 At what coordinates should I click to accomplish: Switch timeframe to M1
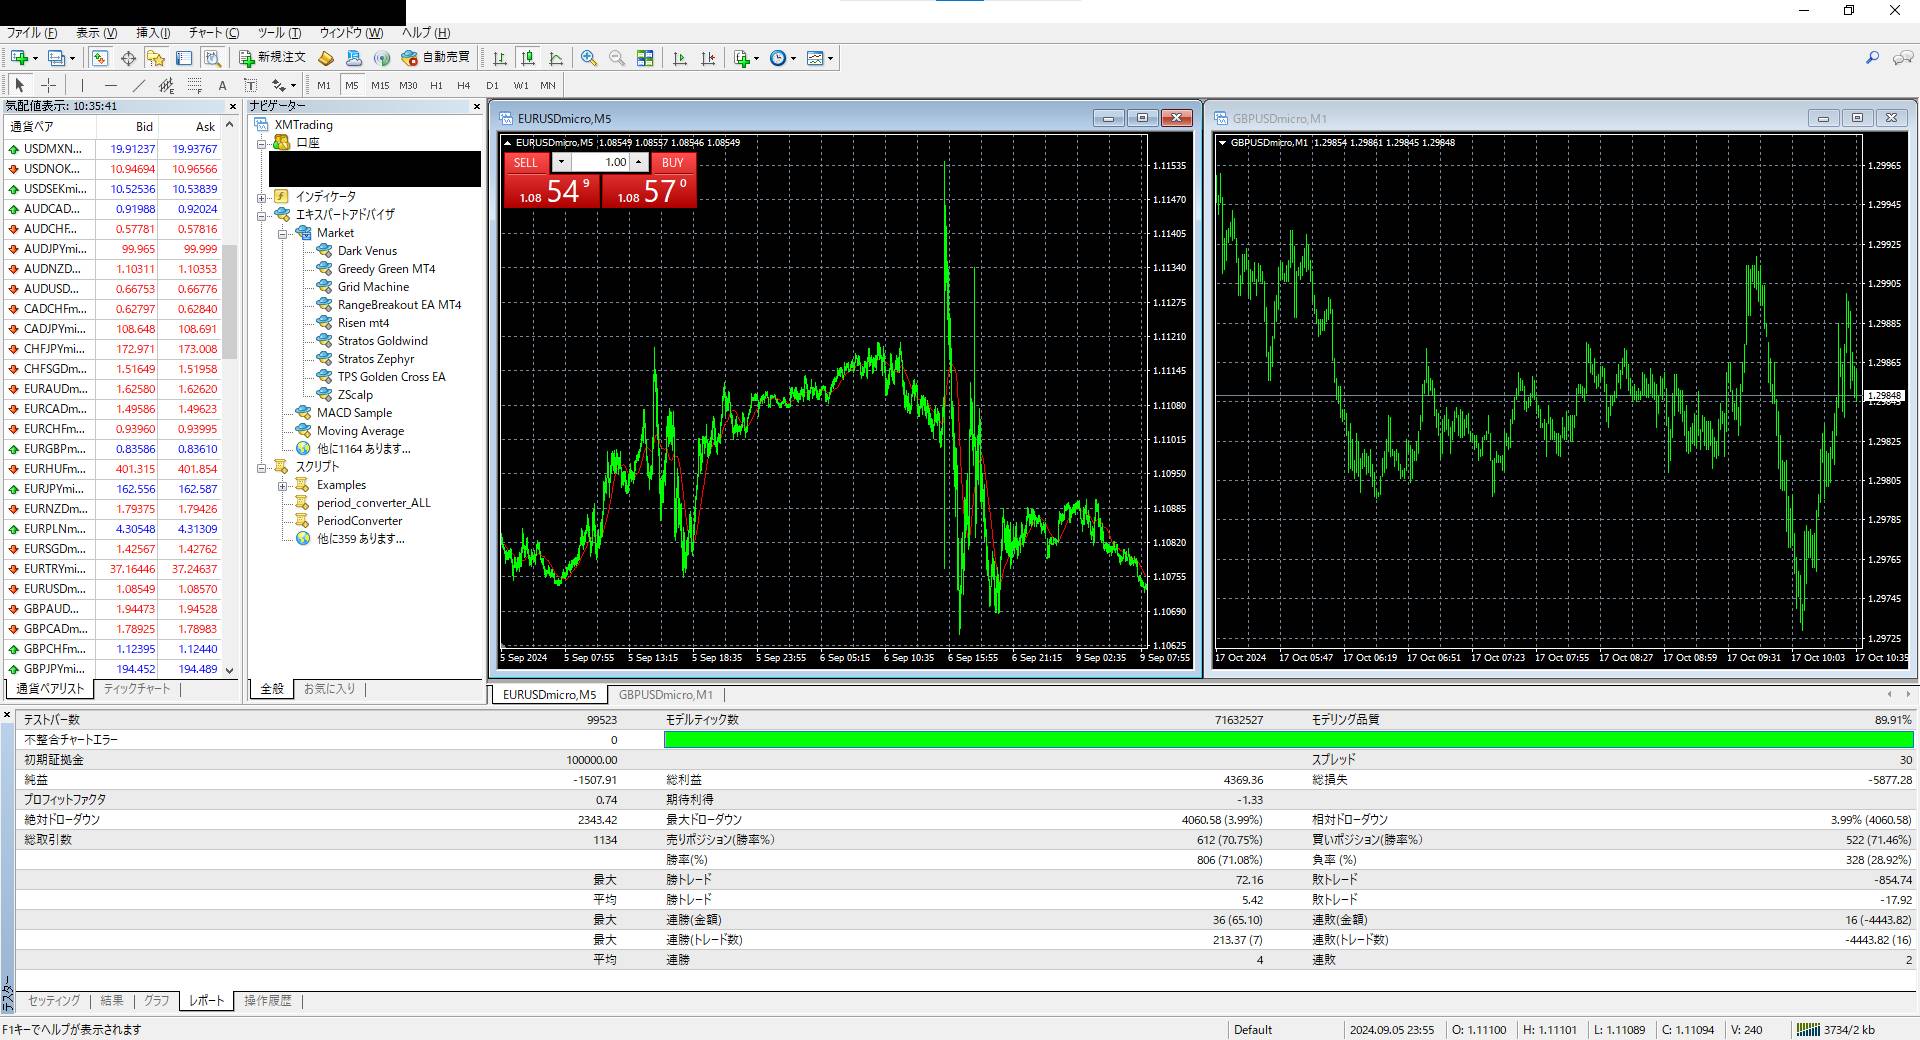tap(324, 85)
